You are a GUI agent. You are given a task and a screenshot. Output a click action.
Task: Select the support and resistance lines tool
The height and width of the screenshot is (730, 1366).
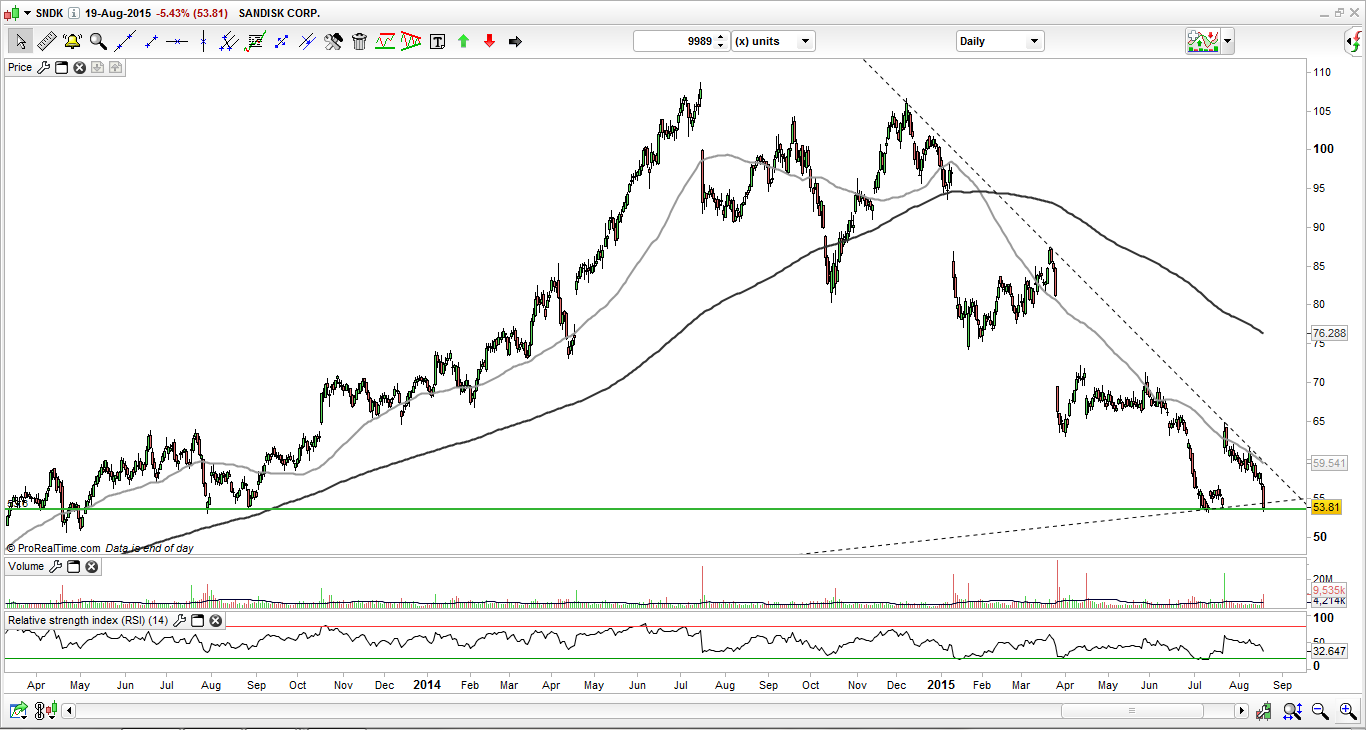pos(385,41)
